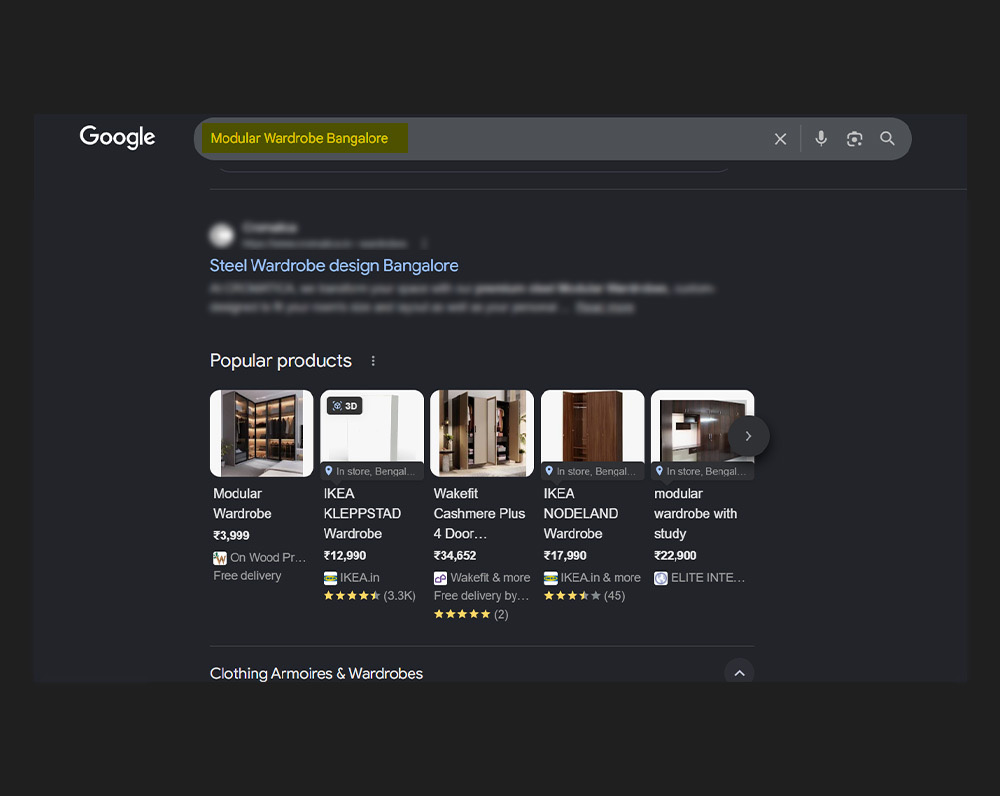Open the Steel Wardrobe design Bangalore link
1000x796 pixels.
(334, 265)
